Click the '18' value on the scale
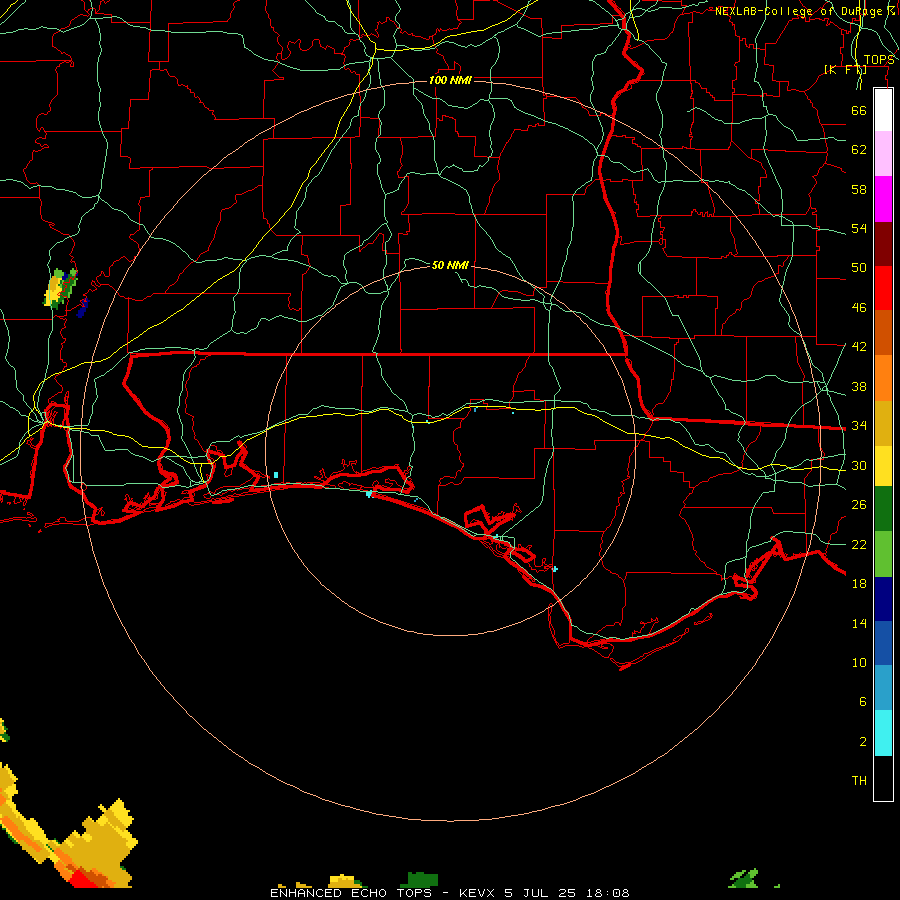The image size is (900, 900). [x=859, y=584]
